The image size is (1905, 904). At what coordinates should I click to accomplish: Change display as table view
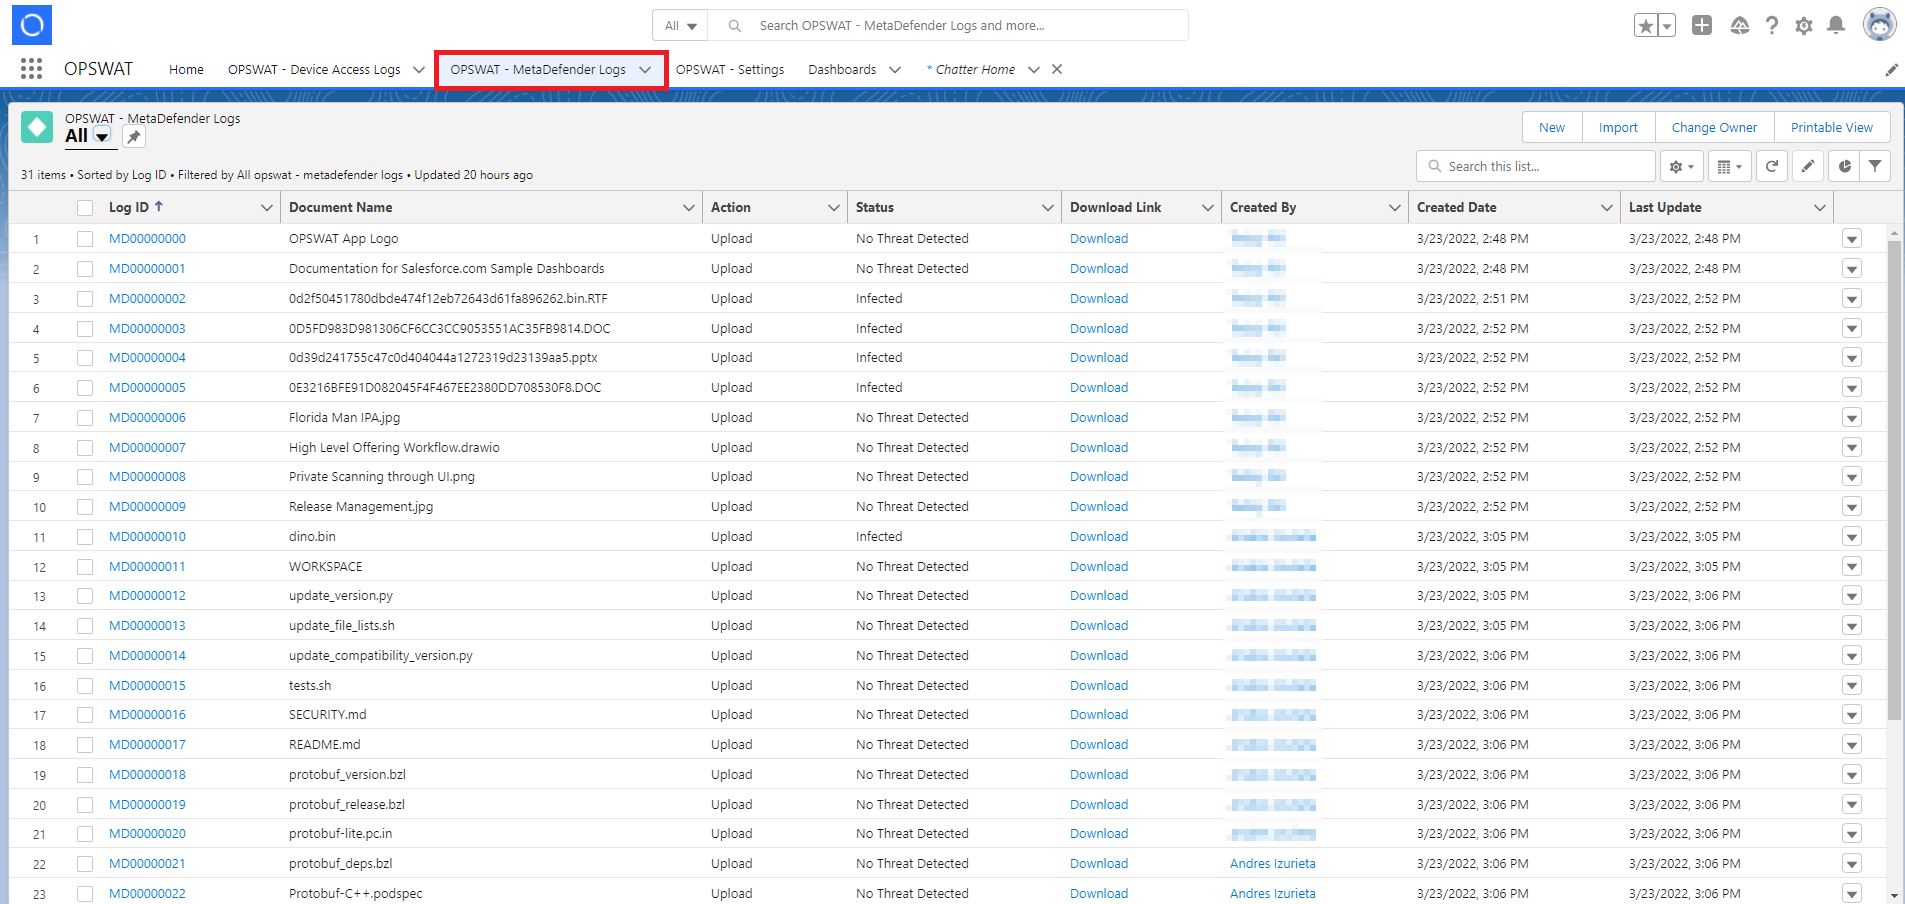(x=1730, y=166)
